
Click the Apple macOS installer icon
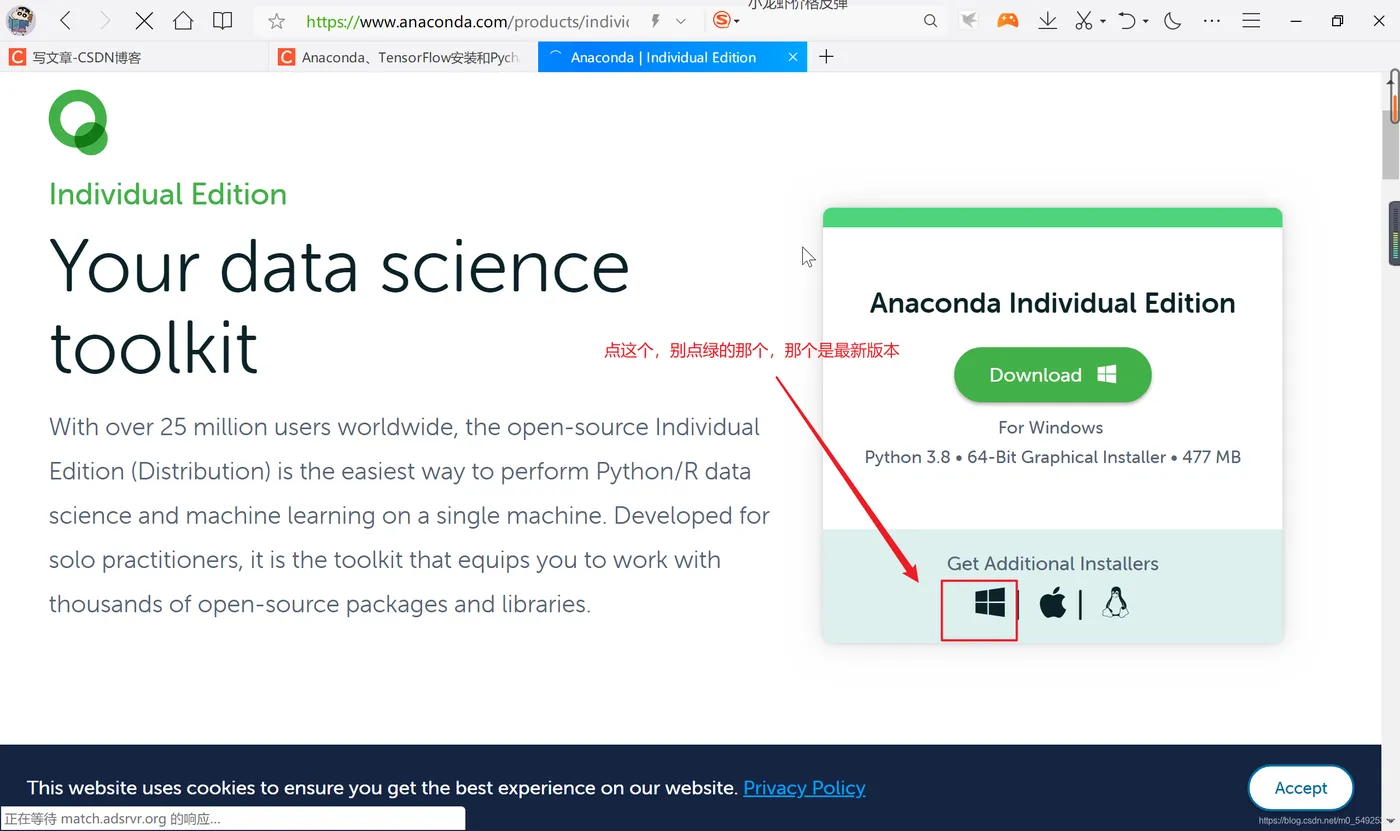tap(1052, 603)
